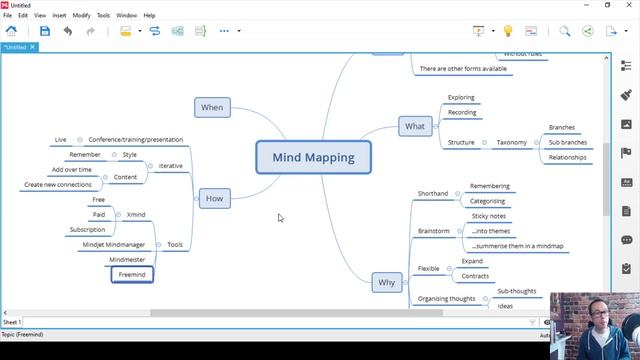Collapse the What branch
Viewport: 640px width, 360px height.
tap(436, 127)
